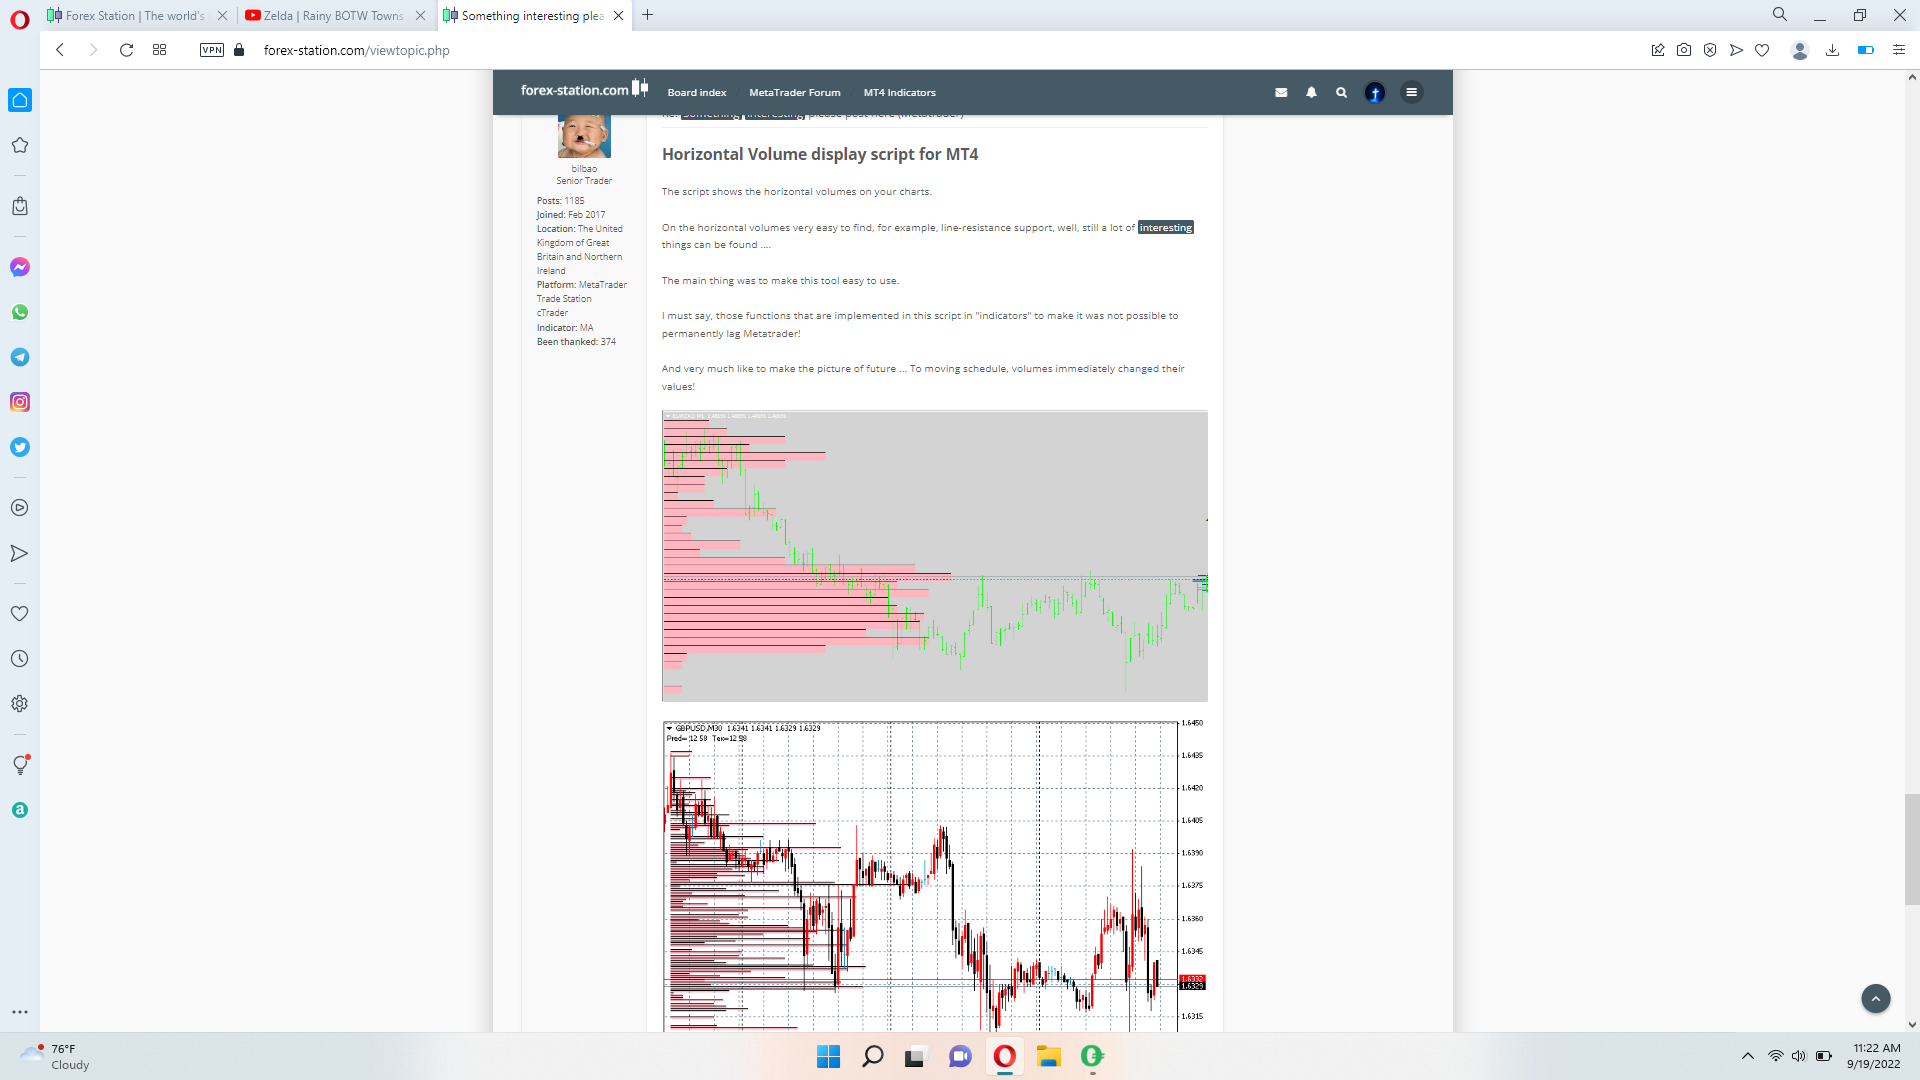Open WhatsApp in Opera sidebar

coord(20,312)
